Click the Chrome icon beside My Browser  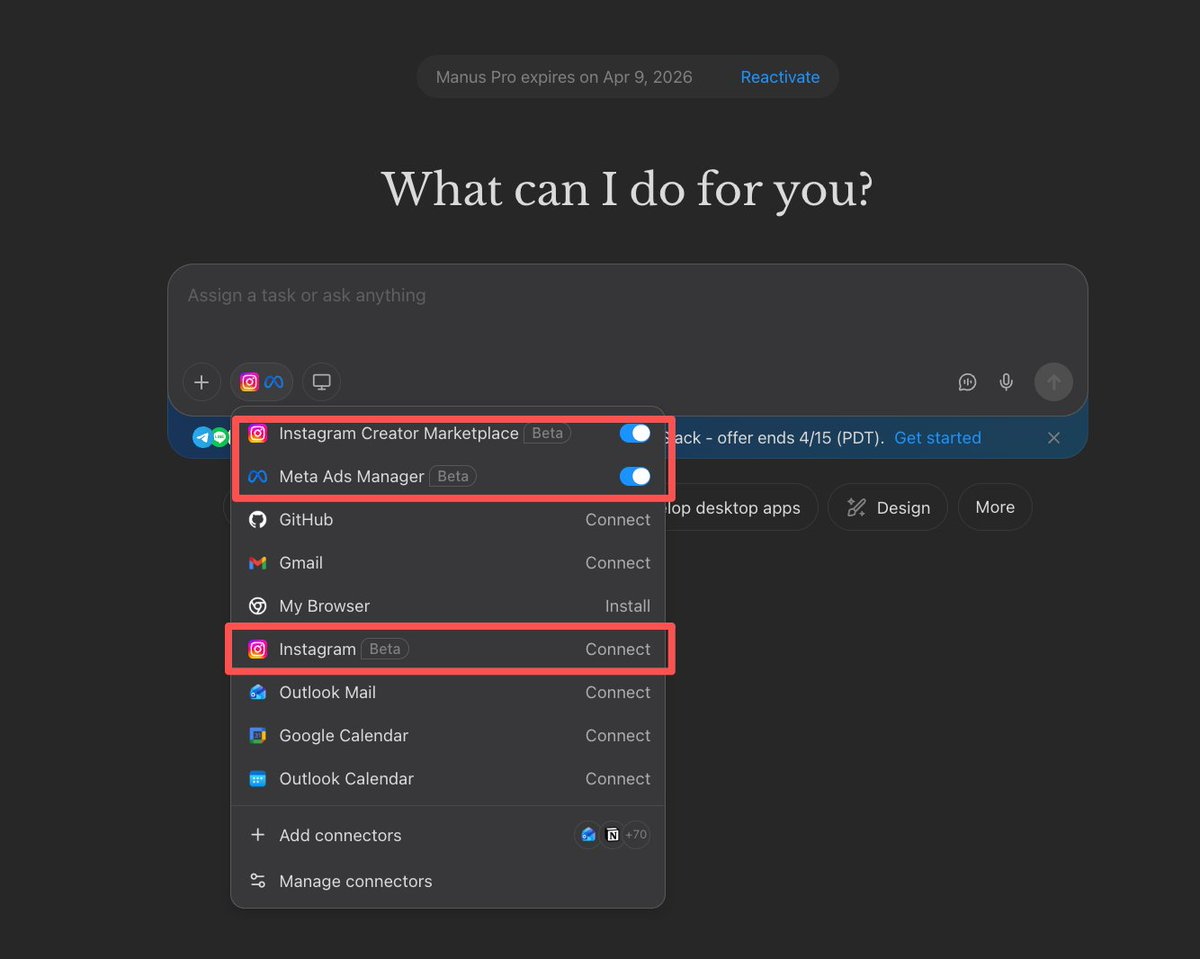tap(257, 606)
